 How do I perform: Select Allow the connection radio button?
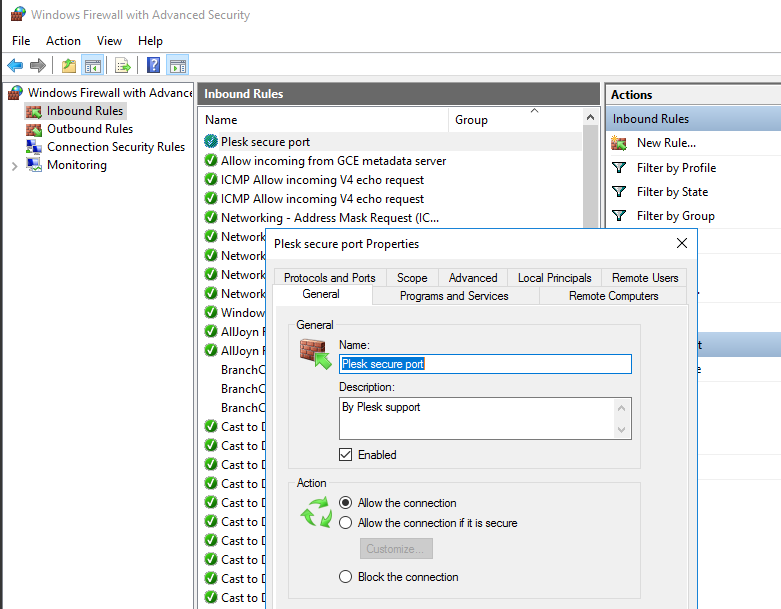[x=345, y=502]
